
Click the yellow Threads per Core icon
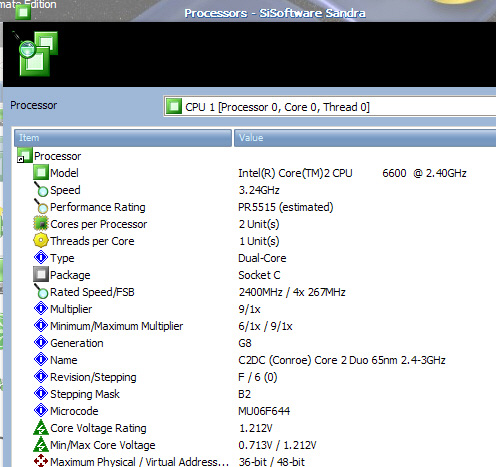click(41, 241)
